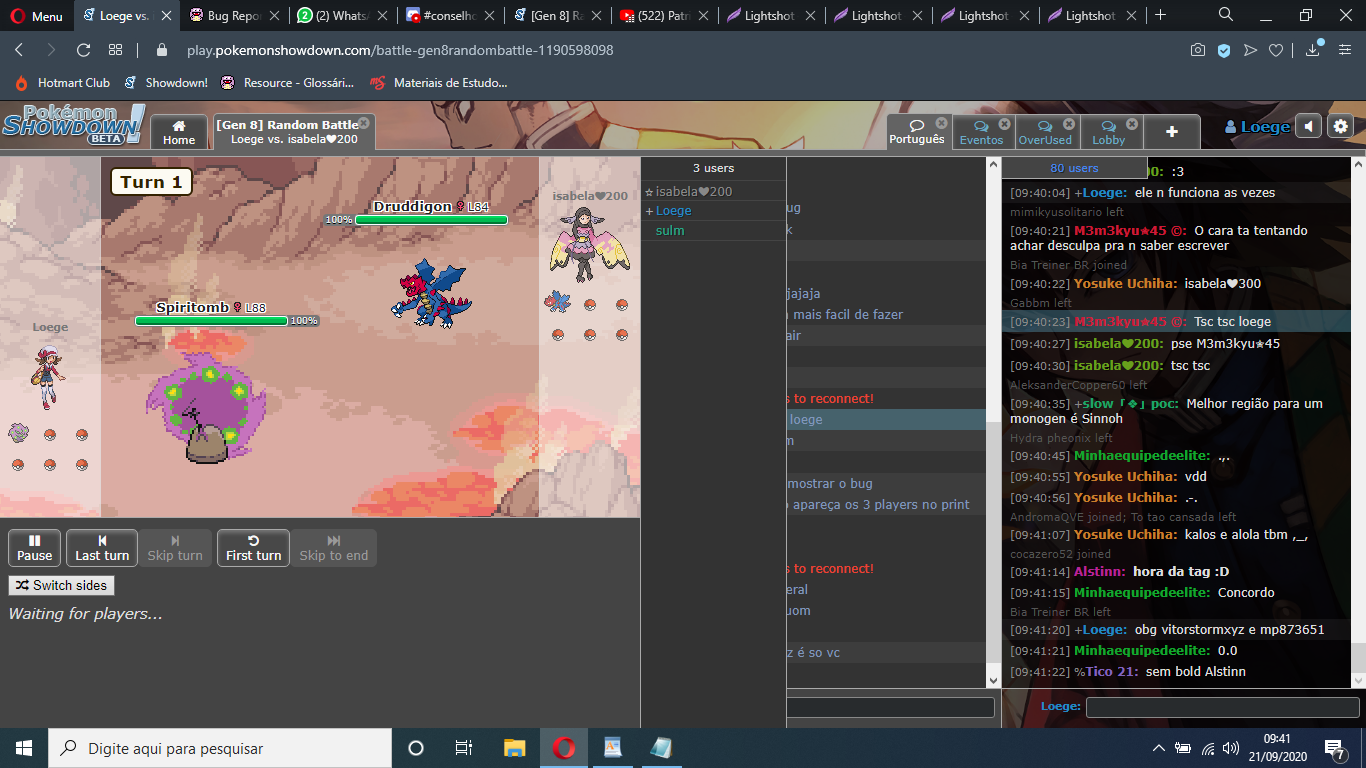Open a new browser tab with plus
Screen dimensions: 1366x768
pyautogui.click(x=1160, y=15)
